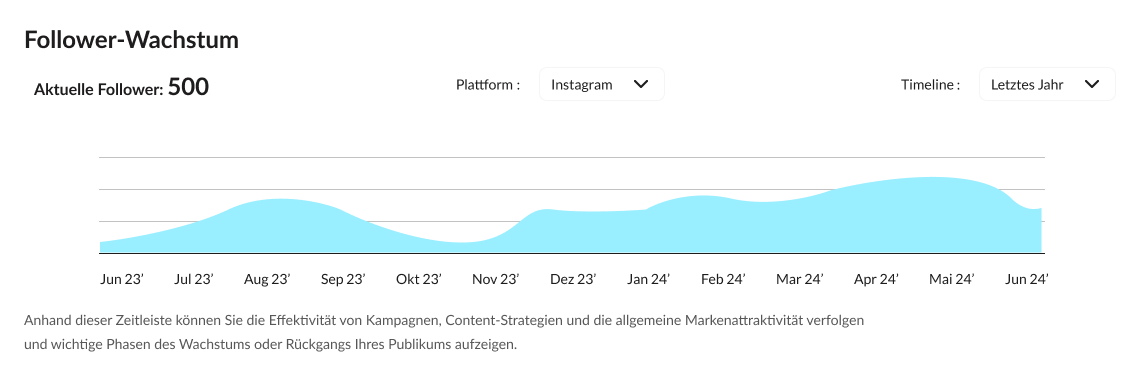Screen dimensions: 1143x373
Task: Expand the Letztes Jahr timeline dropdown
Action: click(1047, 84)
